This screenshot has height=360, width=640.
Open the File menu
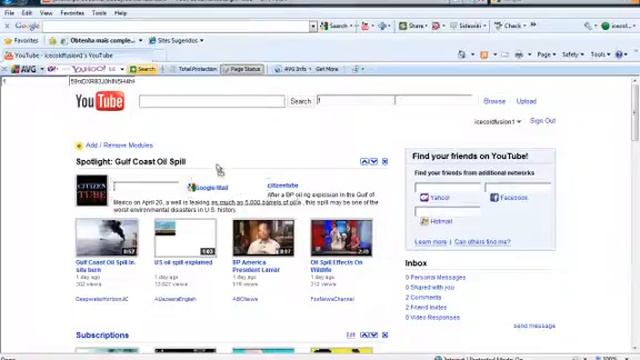click(x=9, y=13)
